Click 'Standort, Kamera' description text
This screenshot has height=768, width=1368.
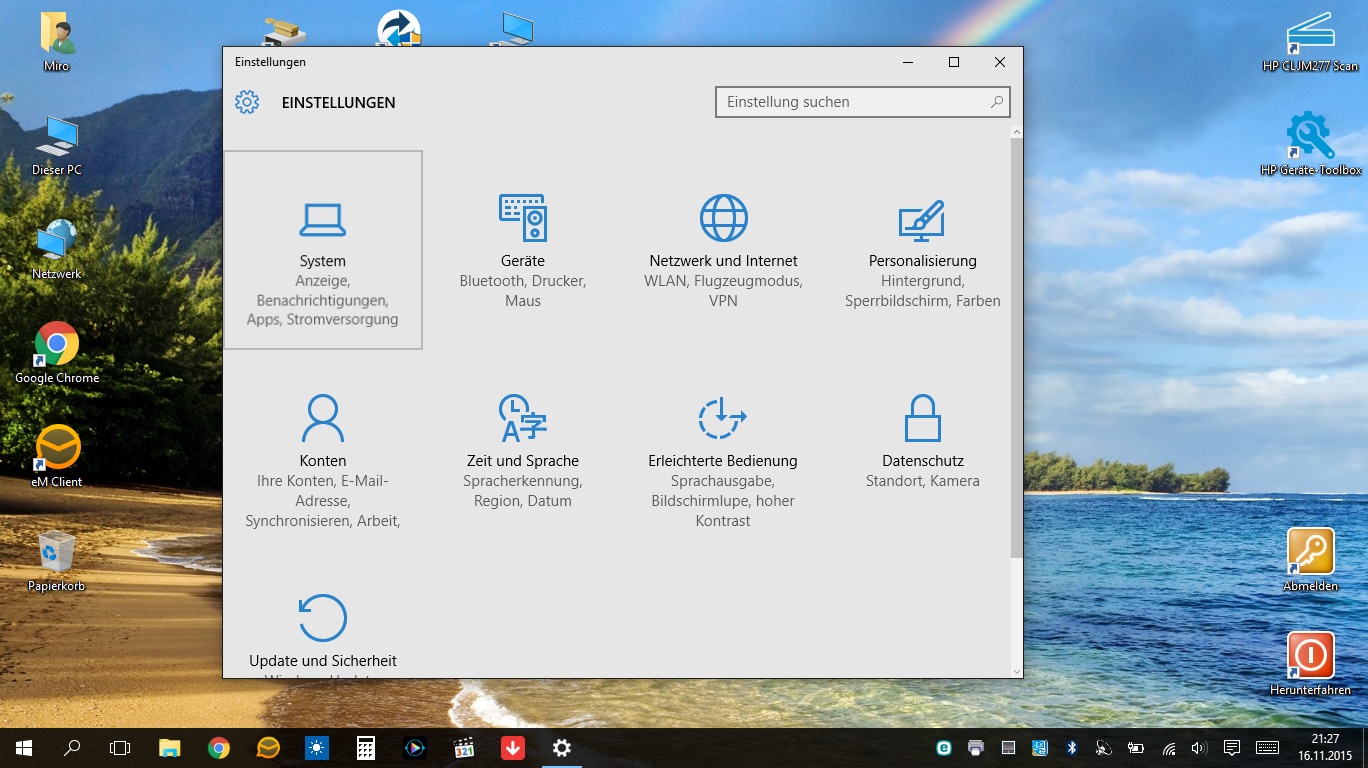[x=923, y=481]
